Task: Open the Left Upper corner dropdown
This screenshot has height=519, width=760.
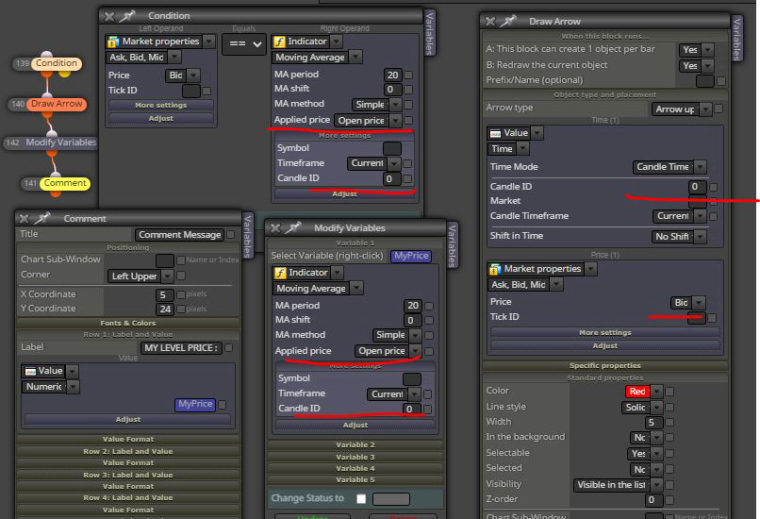Action: 140,276
